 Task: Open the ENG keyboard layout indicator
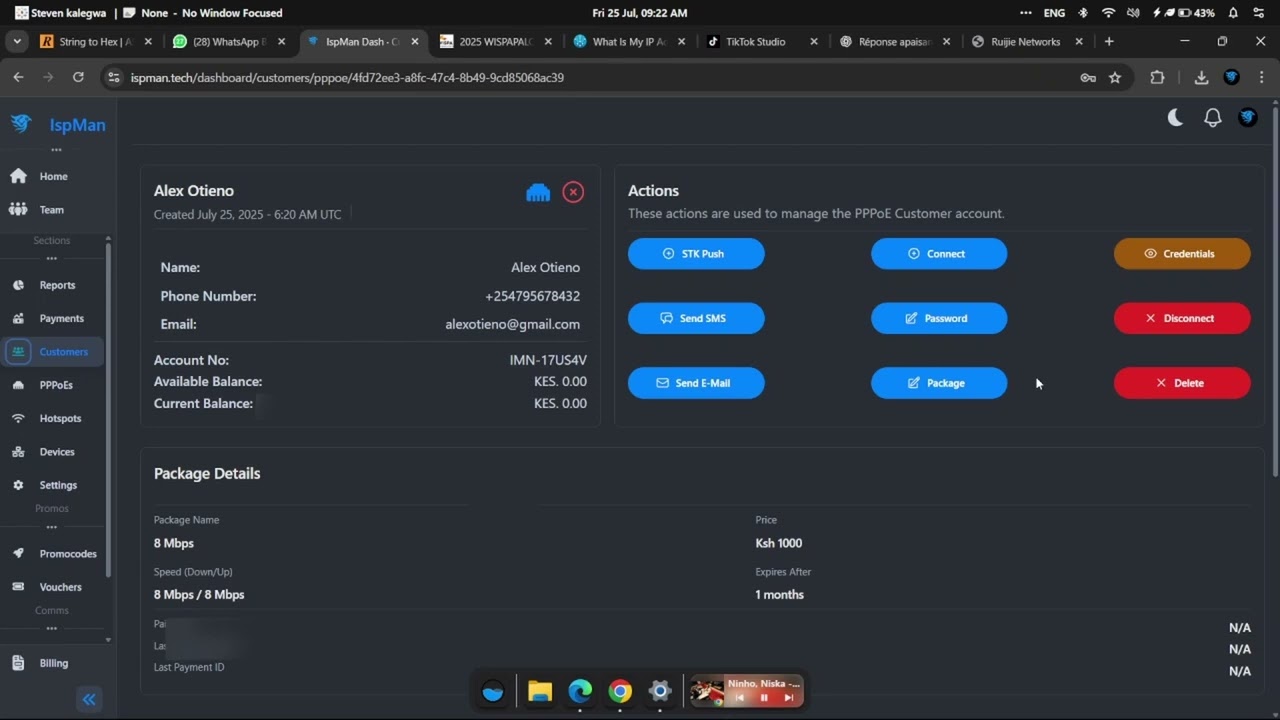1054,13
